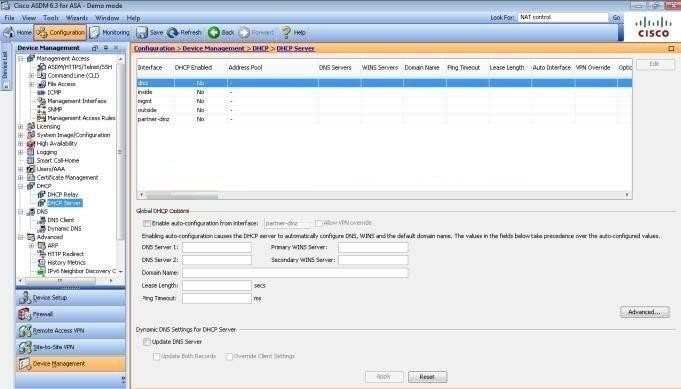
Task: Select ICMP tree item
Action: (x=54, y=92)
